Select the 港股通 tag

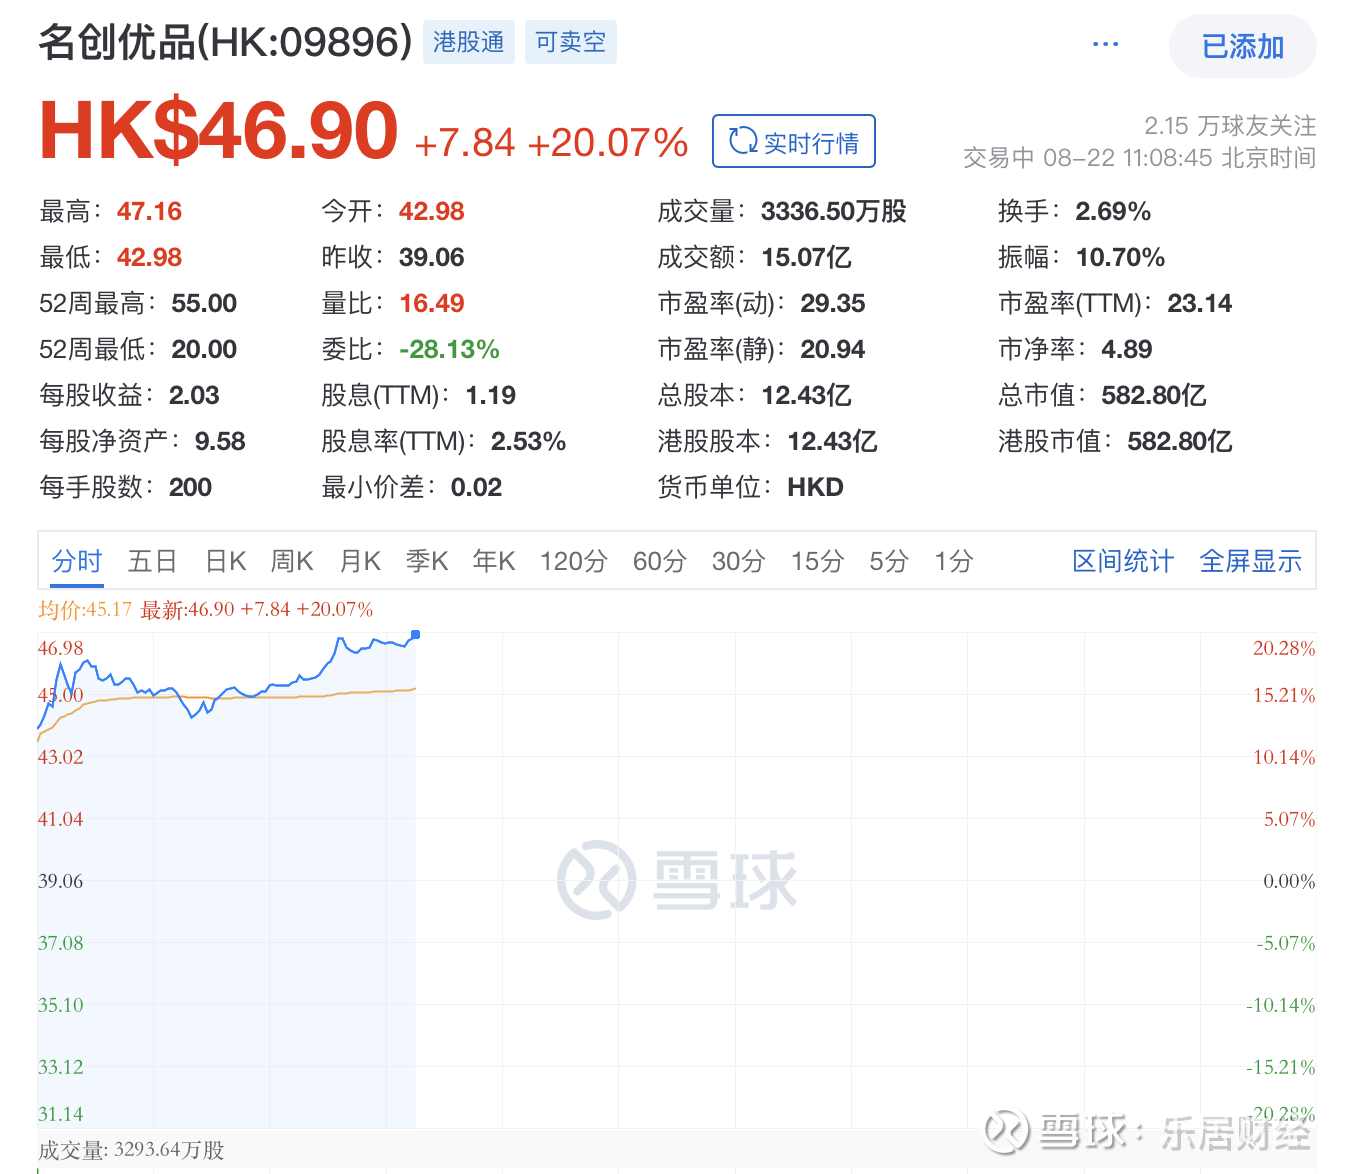point(468,42)
